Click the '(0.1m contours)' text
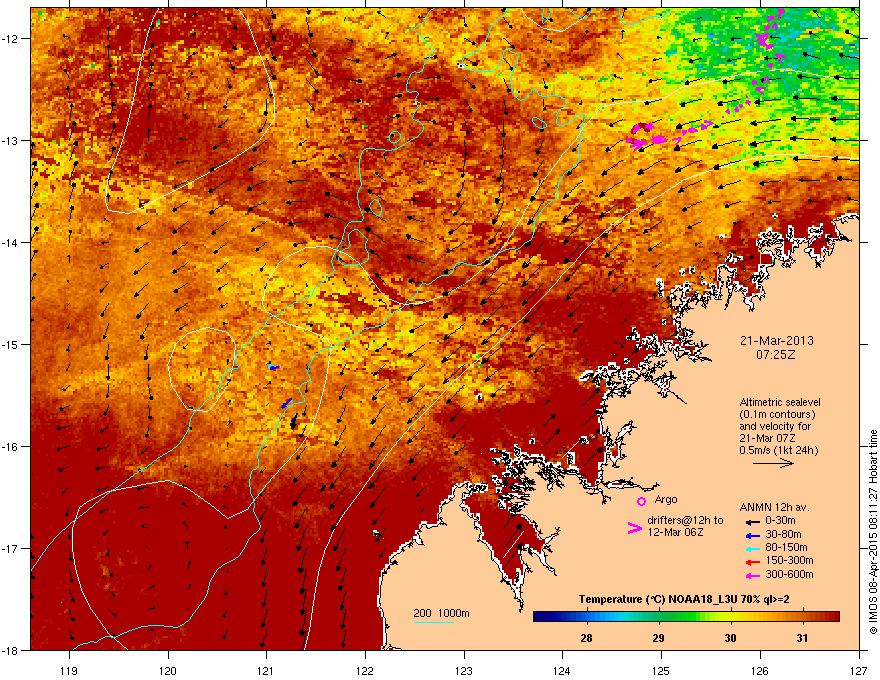The height and width of the screenshot is (680, 880). 777,415
